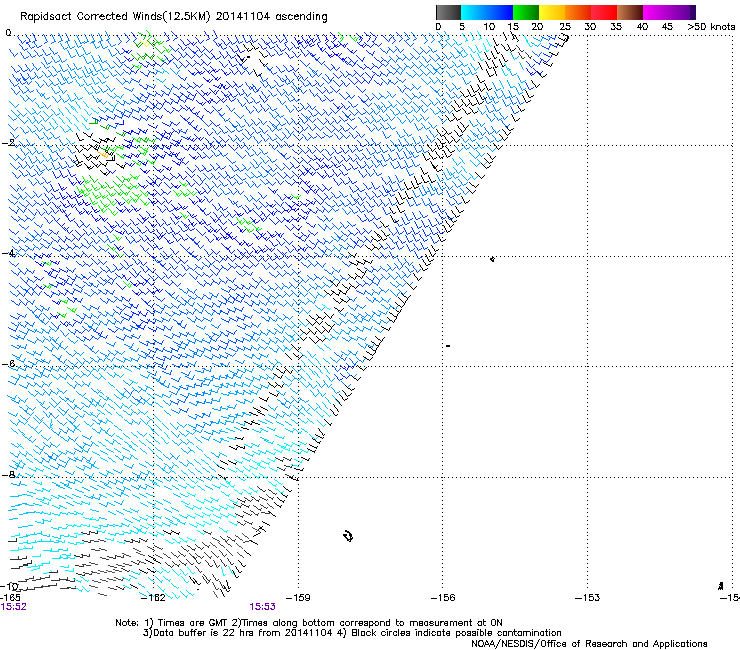Click the latitude label '-8'

(x=8, y=474)
